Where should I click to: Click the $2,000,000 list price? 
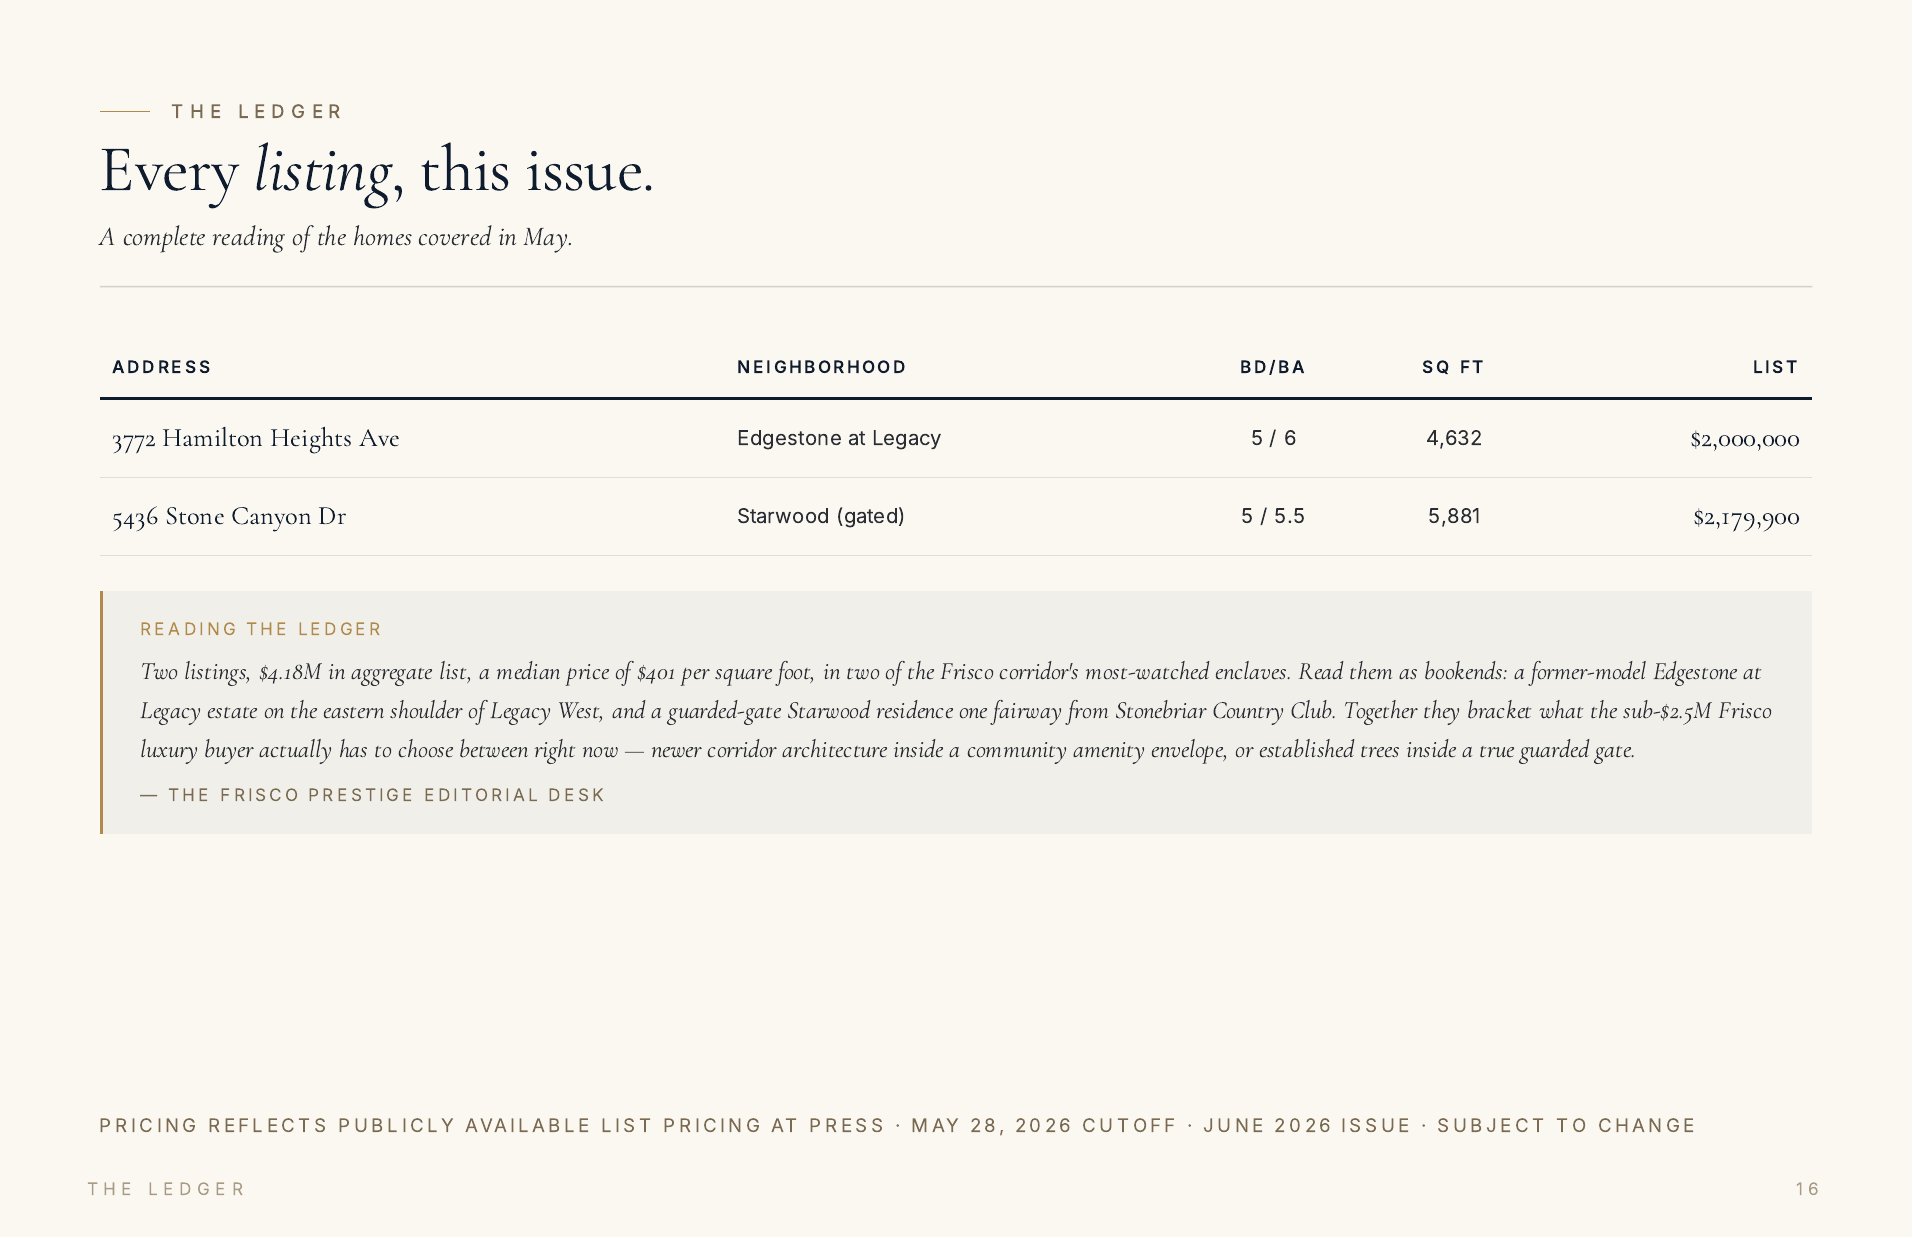pos(1745,439)
